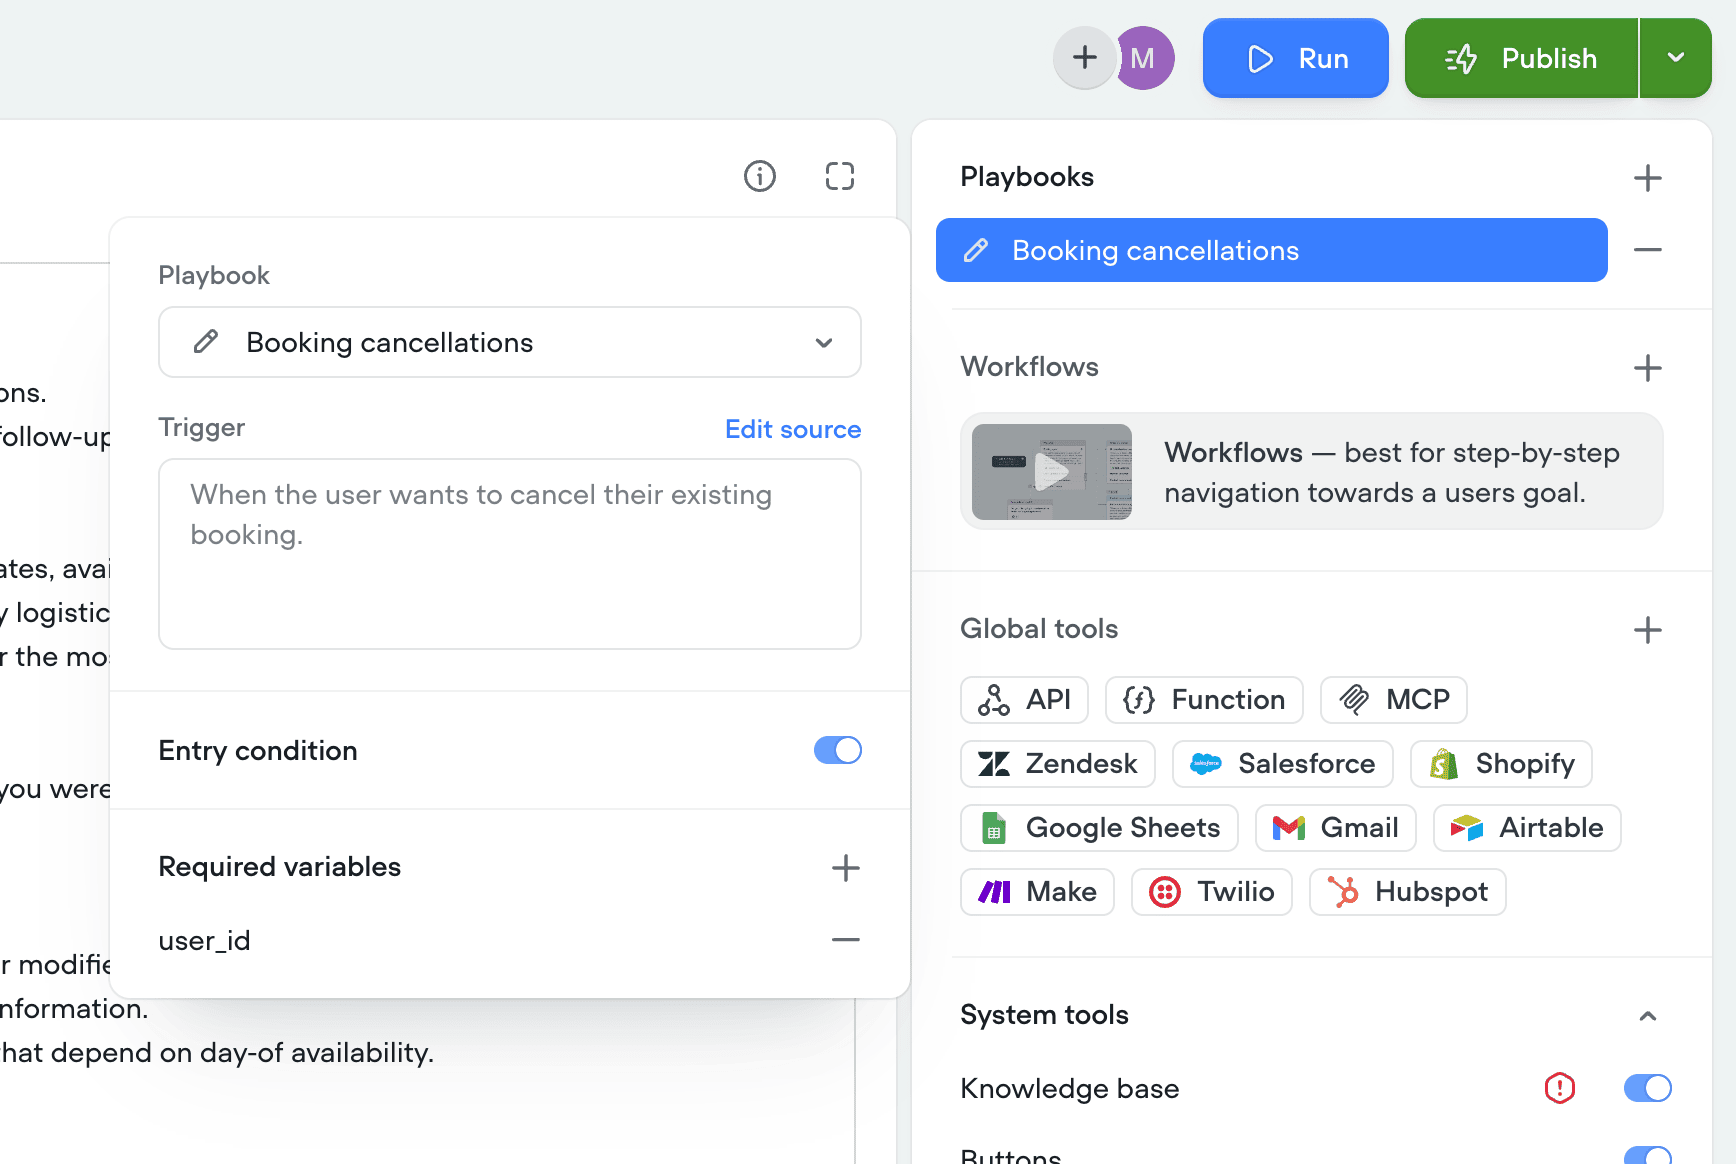Toggle the Knowledge base switch

coord(1648,1088)
